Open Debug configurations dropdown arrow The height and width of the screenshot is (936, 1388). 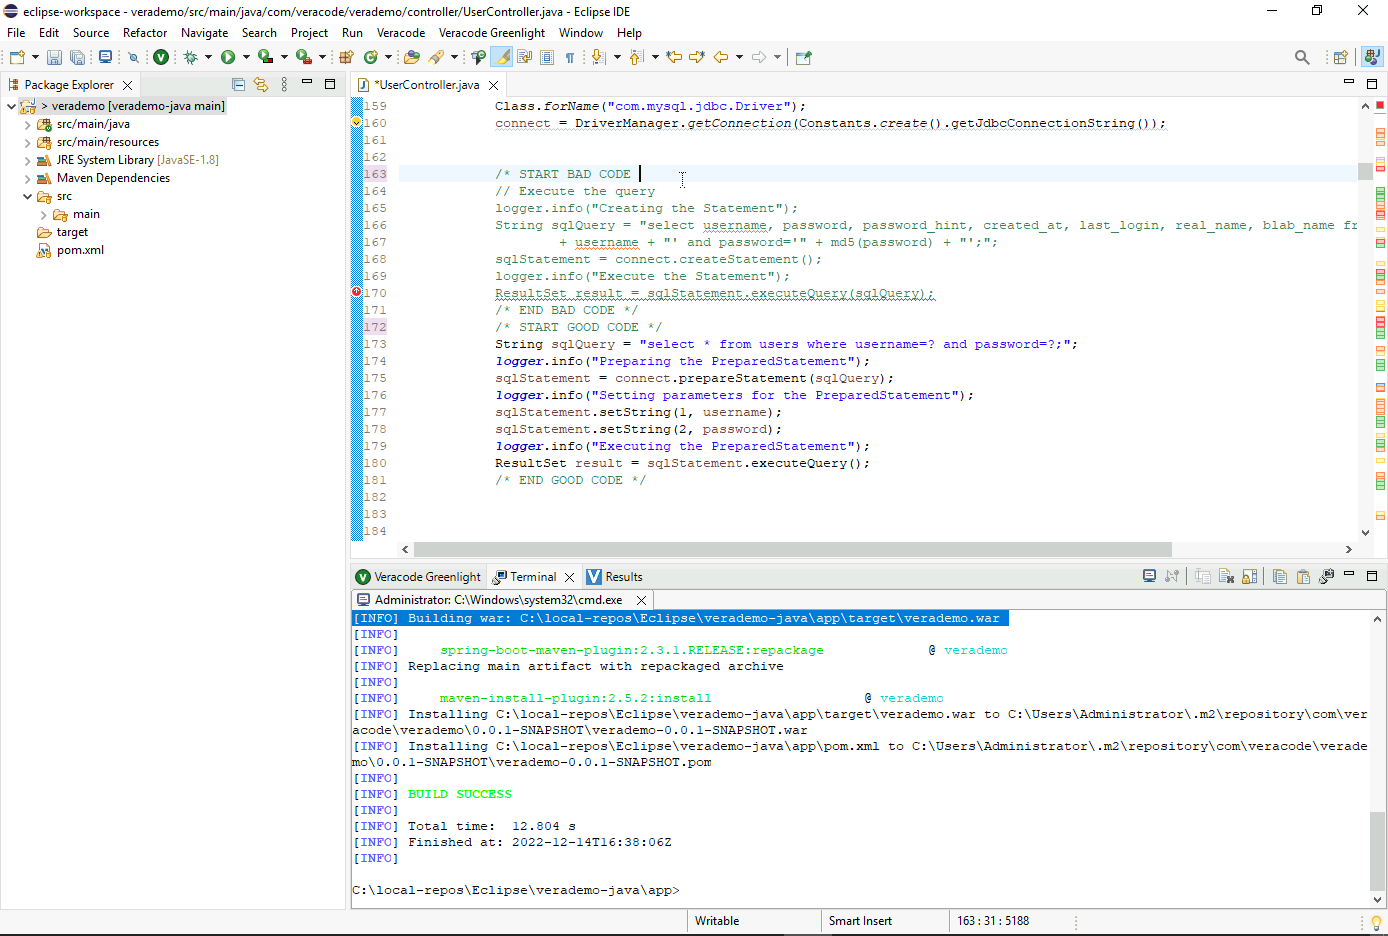[208, 57]
